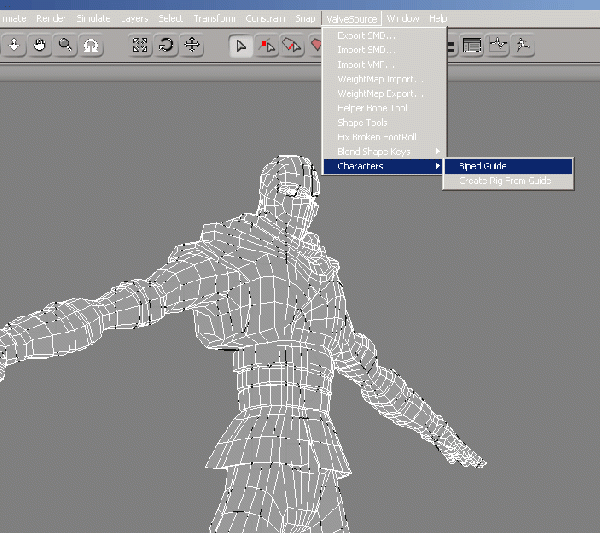Choose the scale tool with four diagonal arrows

140,46
